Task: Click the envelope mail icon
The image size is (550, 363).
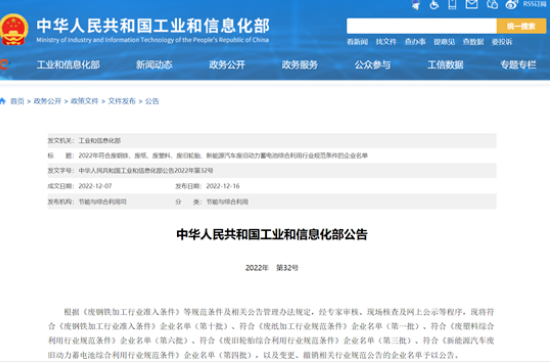Action: click(x=471, y=4)
